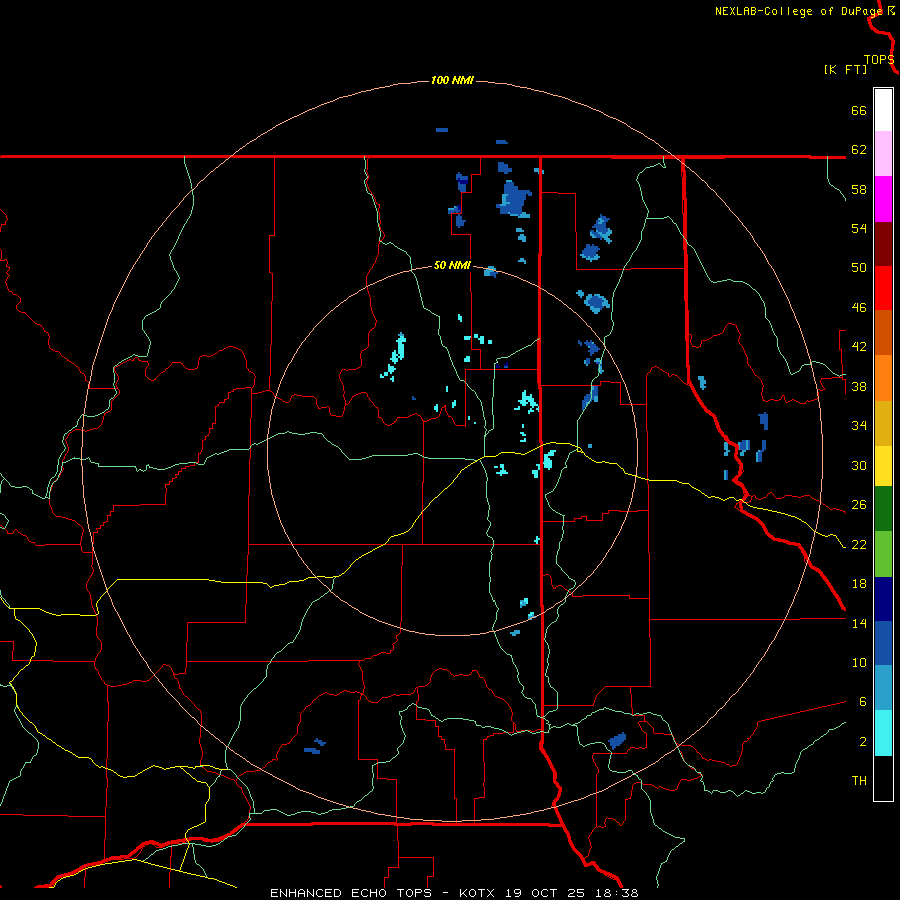Screen dimensions: 900x900
Task: Click the light blue swatch next to 6
Action: tap(883, 687)
